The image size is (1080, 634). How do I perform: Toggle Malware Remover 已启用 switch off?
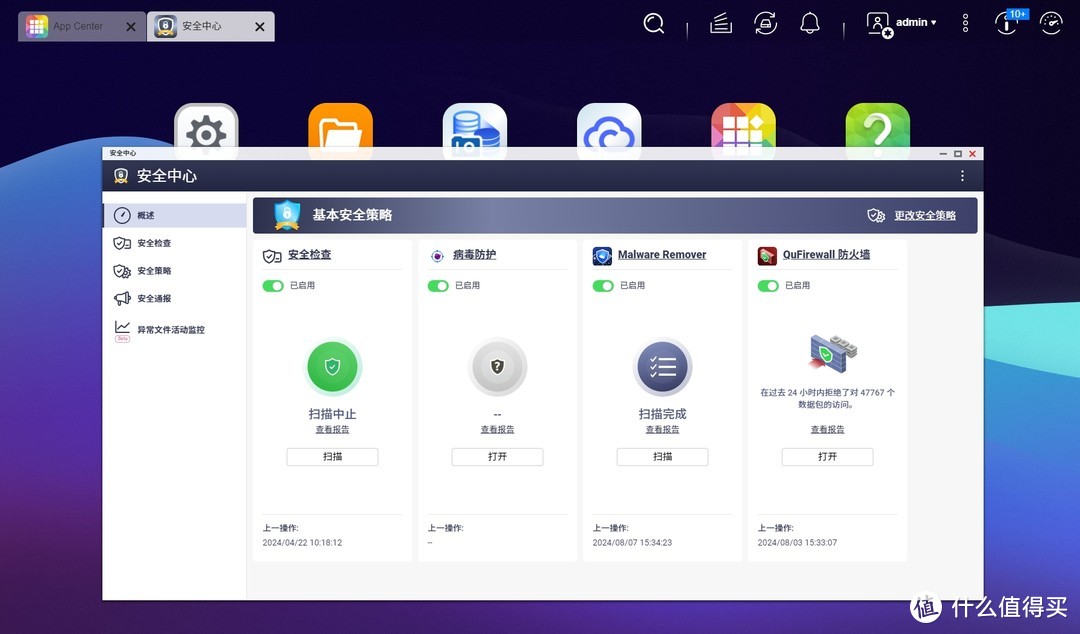click(602, 285)
